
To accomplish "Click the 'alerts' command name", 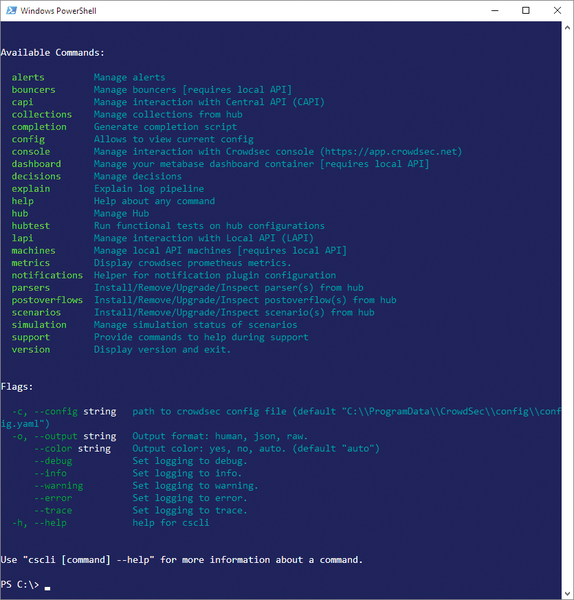I will point(28,77).
